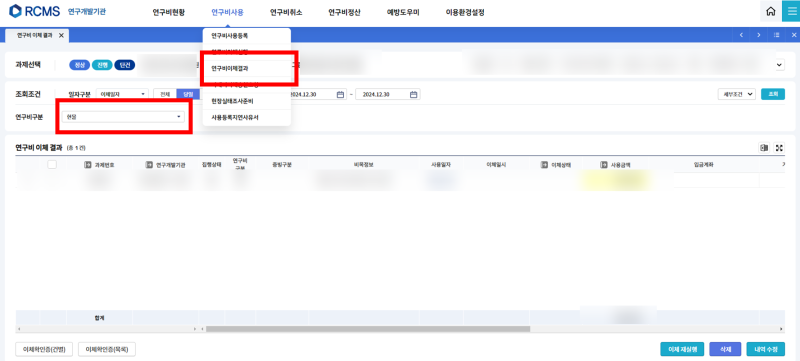Click the 이체확인증(건별) button
Screen dimensions: 800x361
[44, 349]
